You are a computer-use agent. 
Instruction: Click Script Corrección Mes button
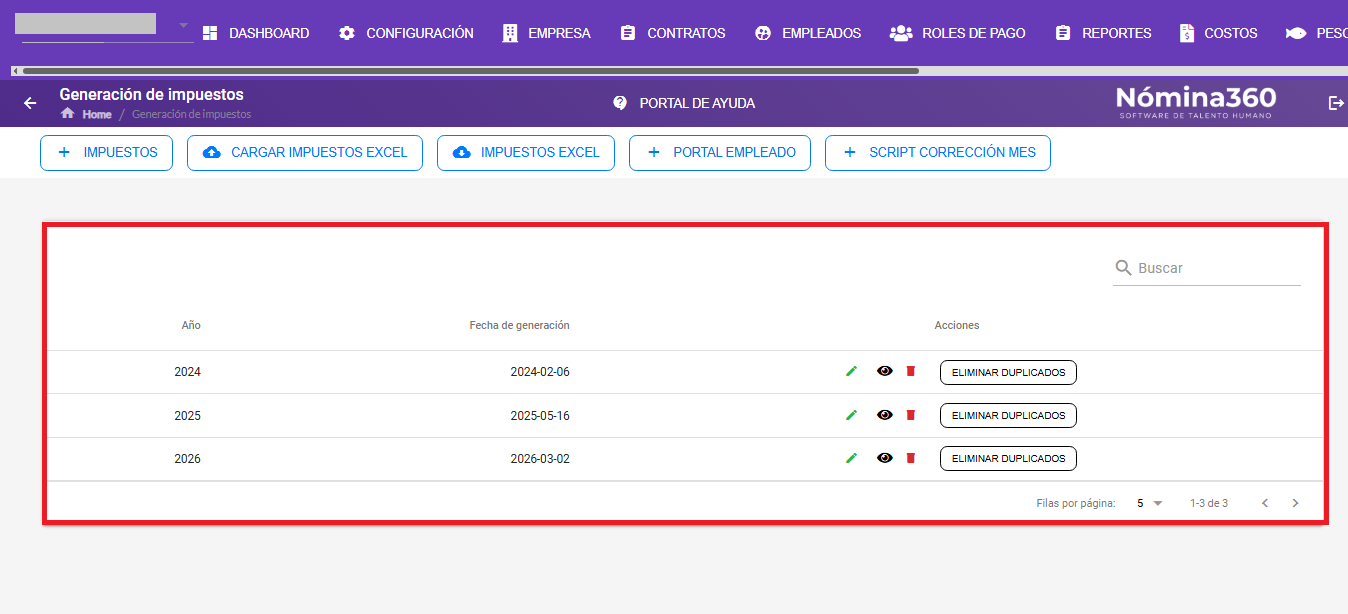tap(938, 153)
